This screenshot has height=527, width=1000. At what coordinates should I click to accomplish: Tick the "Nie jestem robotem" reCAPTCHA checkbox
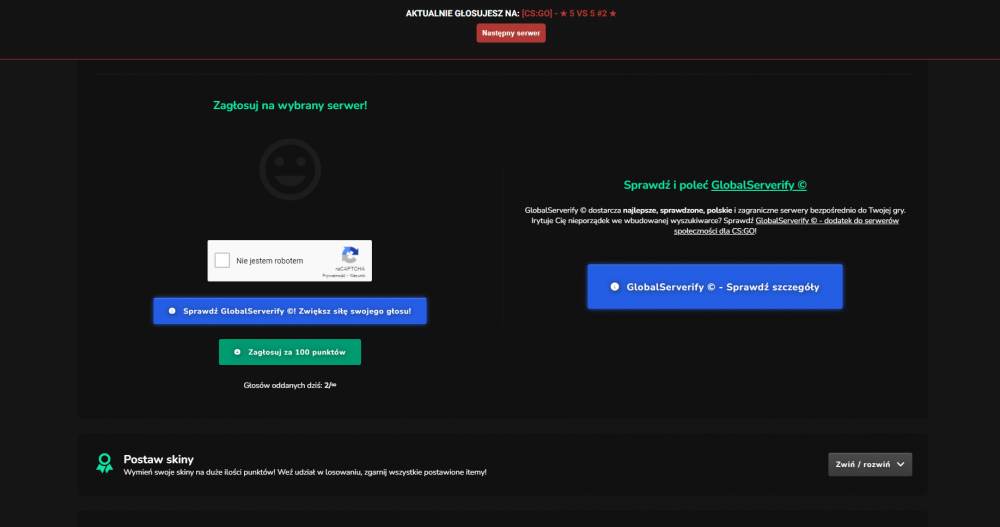pos(222,260)
